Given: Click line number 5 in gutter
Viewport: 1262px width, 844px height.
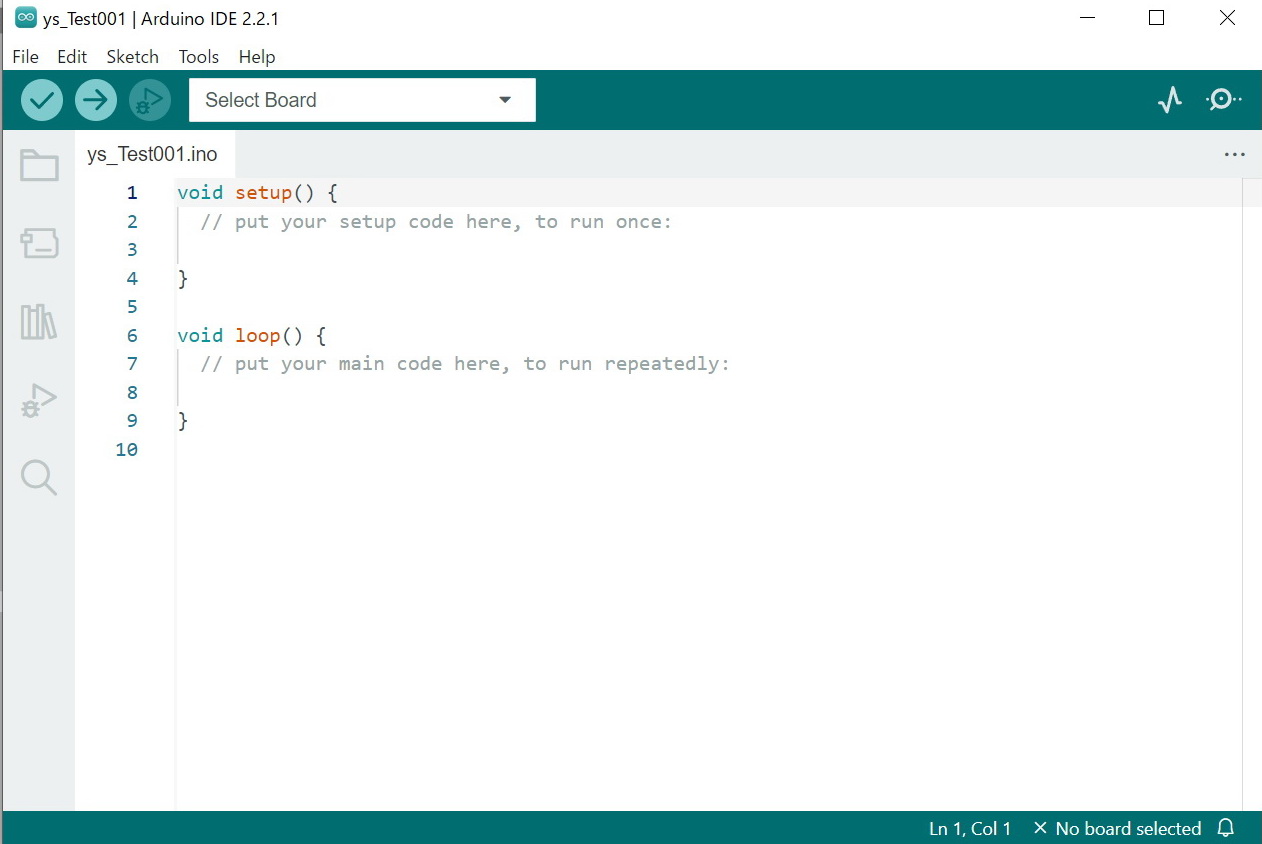Looking at the screenshot, I should pos(132,307).
